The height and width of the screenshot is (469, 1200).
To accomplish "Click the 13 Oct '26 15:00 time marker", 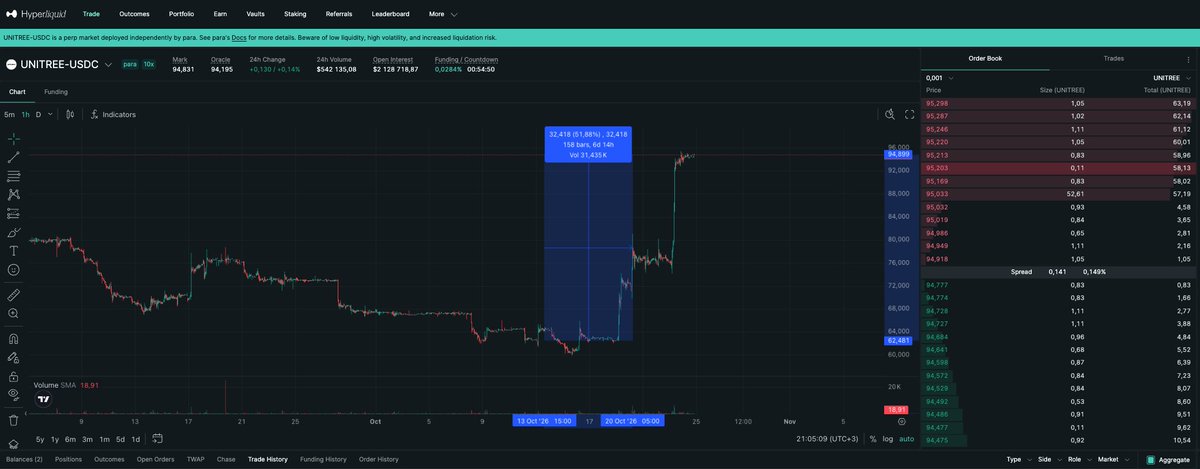I will [544, 422].
